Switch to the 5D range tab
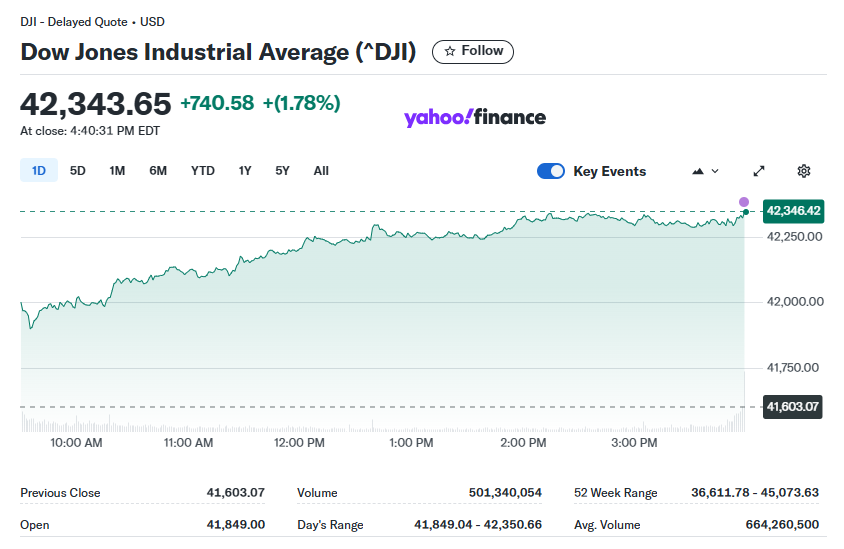Image resolution: width=844 pixels, height=549 pixels. tap(78, 171)
